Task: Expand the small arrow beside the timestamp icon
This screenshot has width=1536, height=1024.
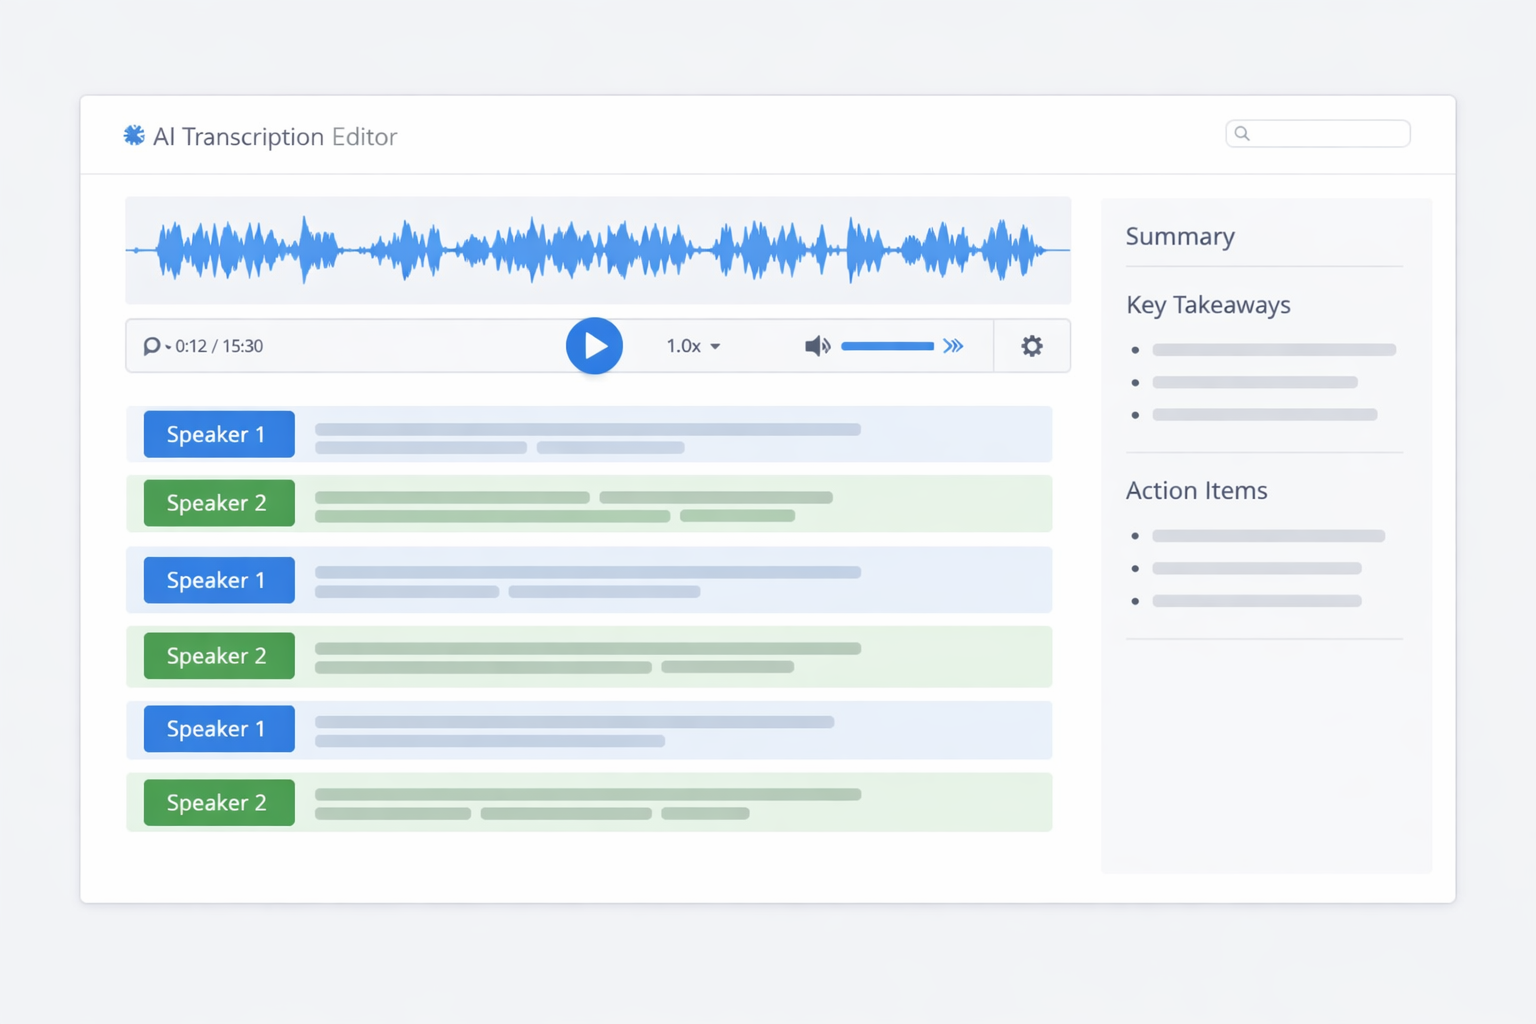Action: coord(167,348)
